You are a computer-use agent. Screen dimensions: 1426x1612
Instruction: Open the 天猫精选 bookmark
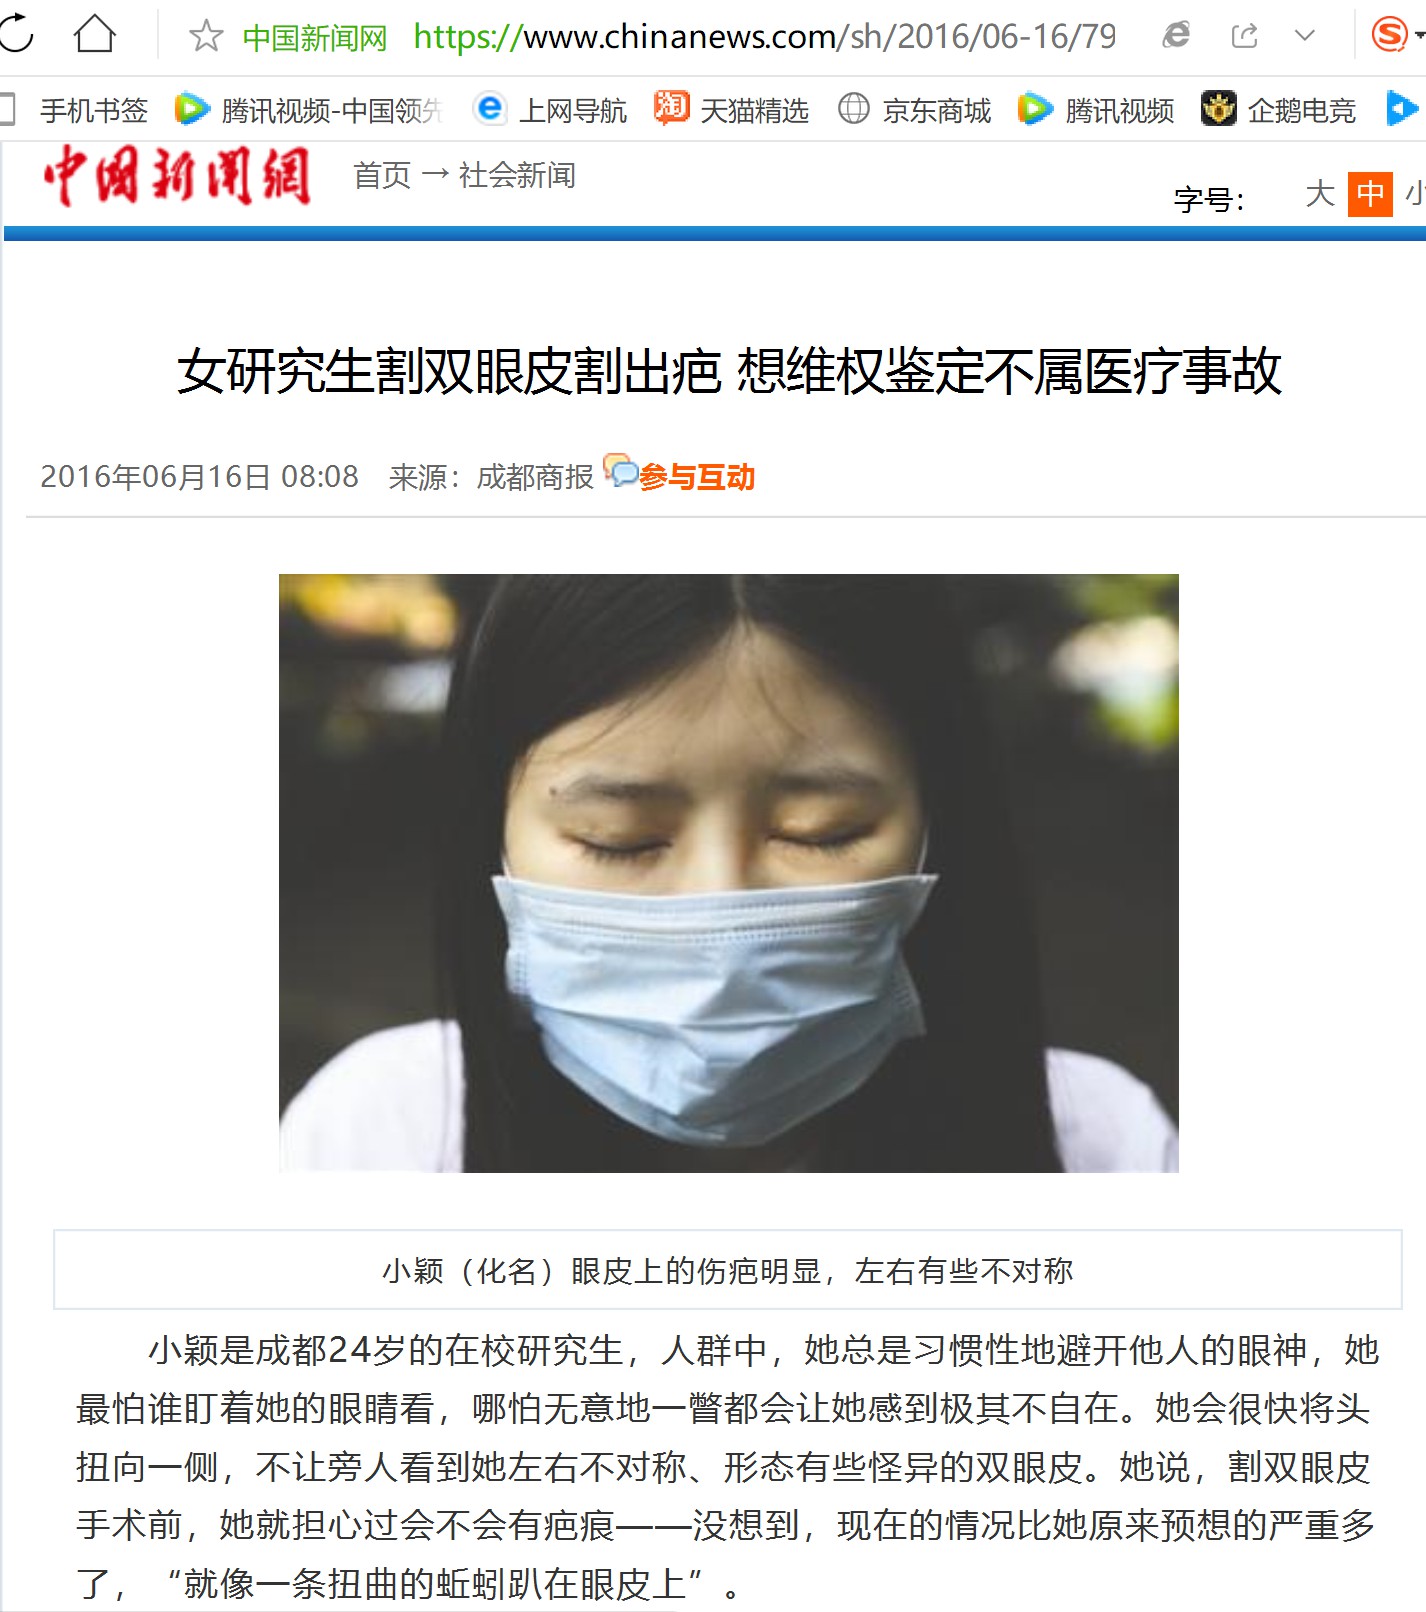click(x=731, y=109)
